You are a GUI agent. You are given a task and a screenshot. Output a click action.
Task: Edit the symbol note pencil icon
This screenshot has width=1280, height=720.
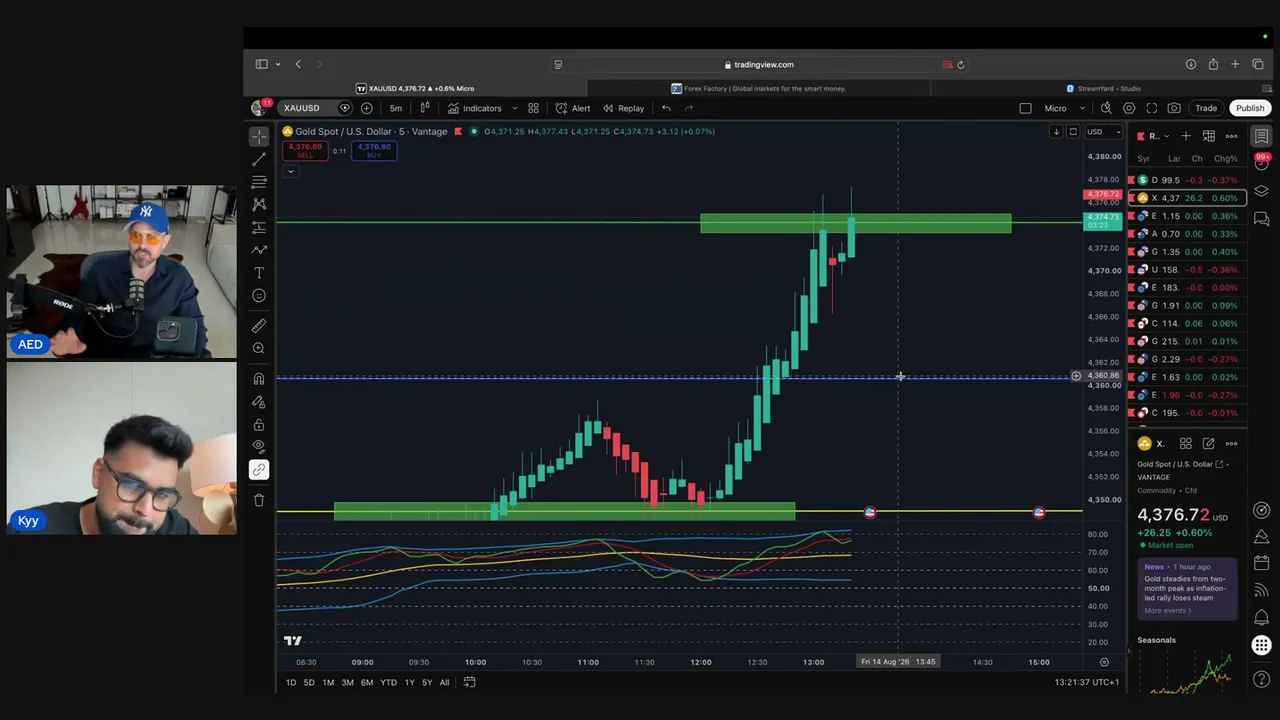point(1208,444)
